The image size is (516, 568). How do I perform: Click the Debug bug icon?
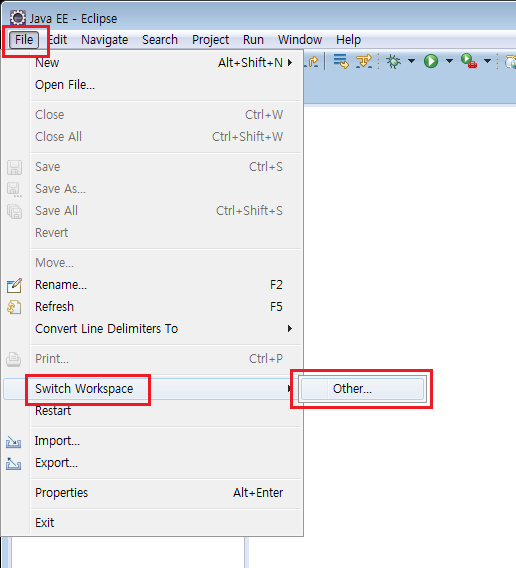(x=394, y=61)
